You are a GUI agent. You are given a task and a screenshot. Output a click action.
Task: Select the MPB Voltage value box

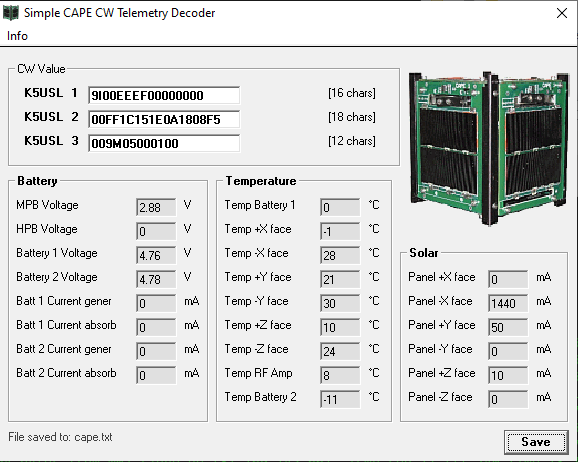pos(156,207)
